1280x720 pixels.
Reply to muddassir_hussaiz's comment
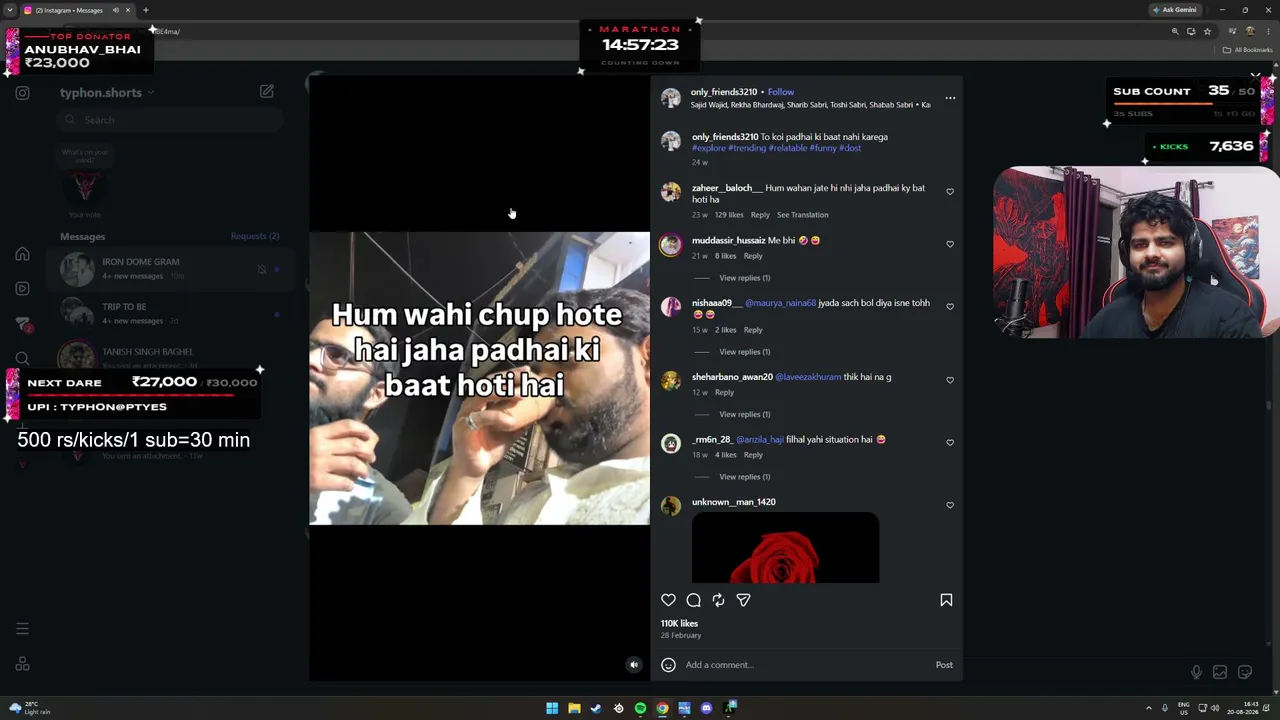pos(753,256)
